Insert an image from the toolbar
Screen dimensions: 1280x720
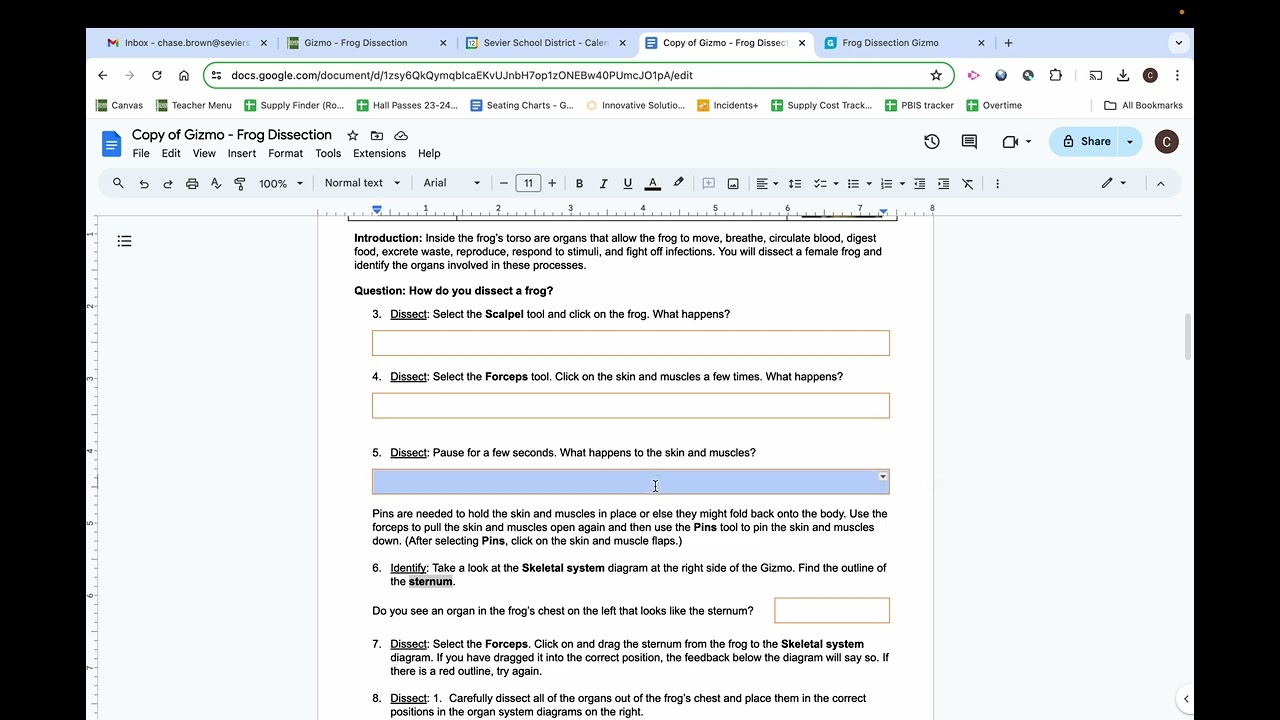click(x=733, y=183)
